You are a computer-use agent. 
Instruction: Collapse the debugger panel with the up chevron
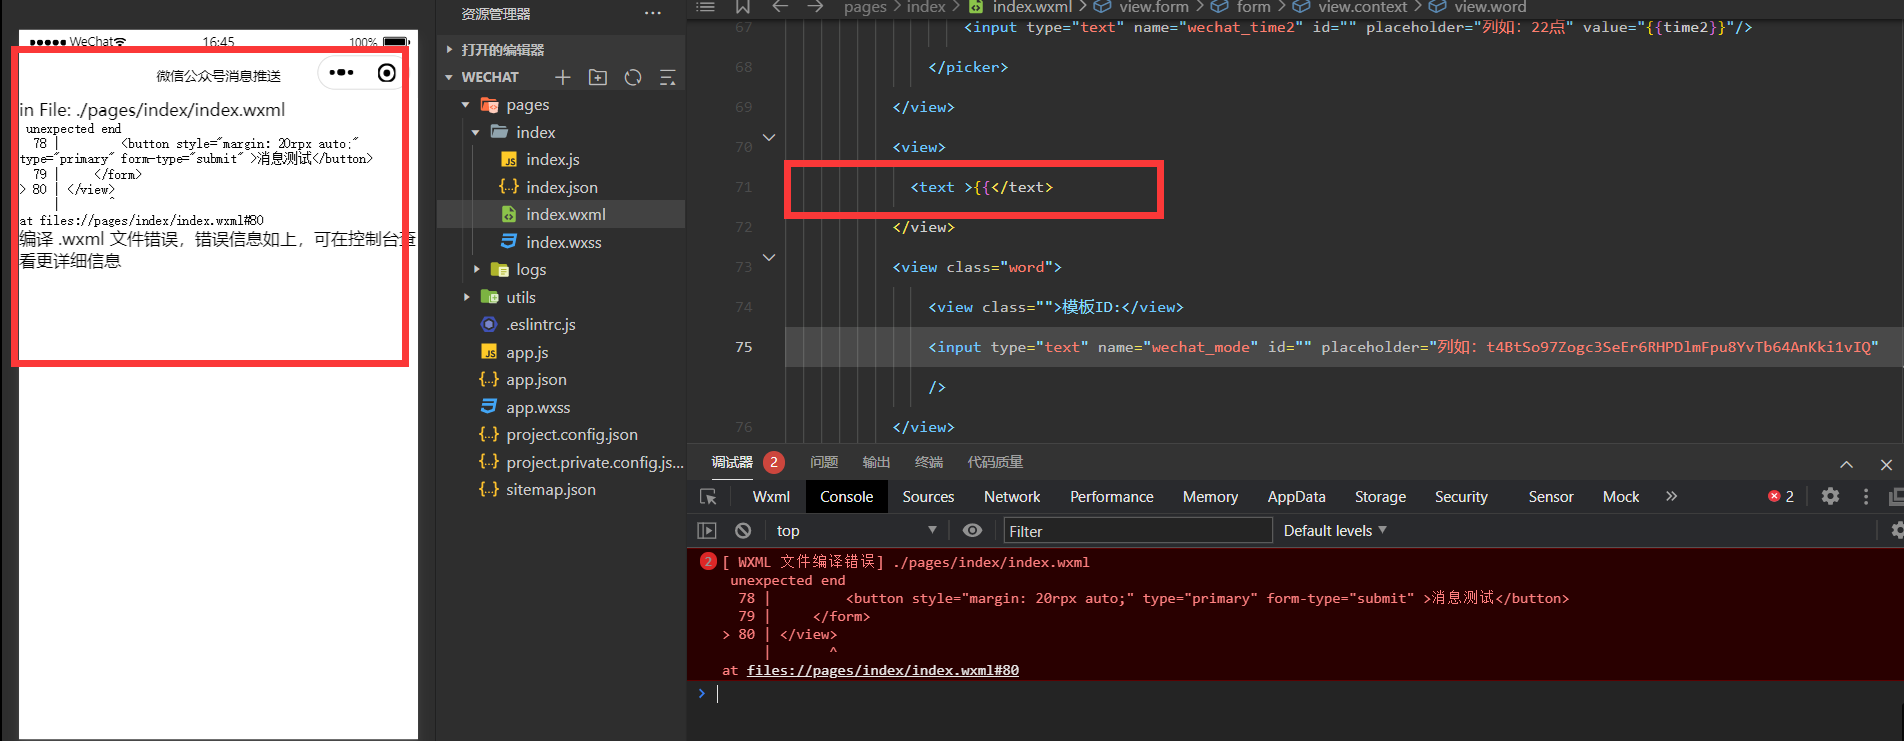(1846, 465)
